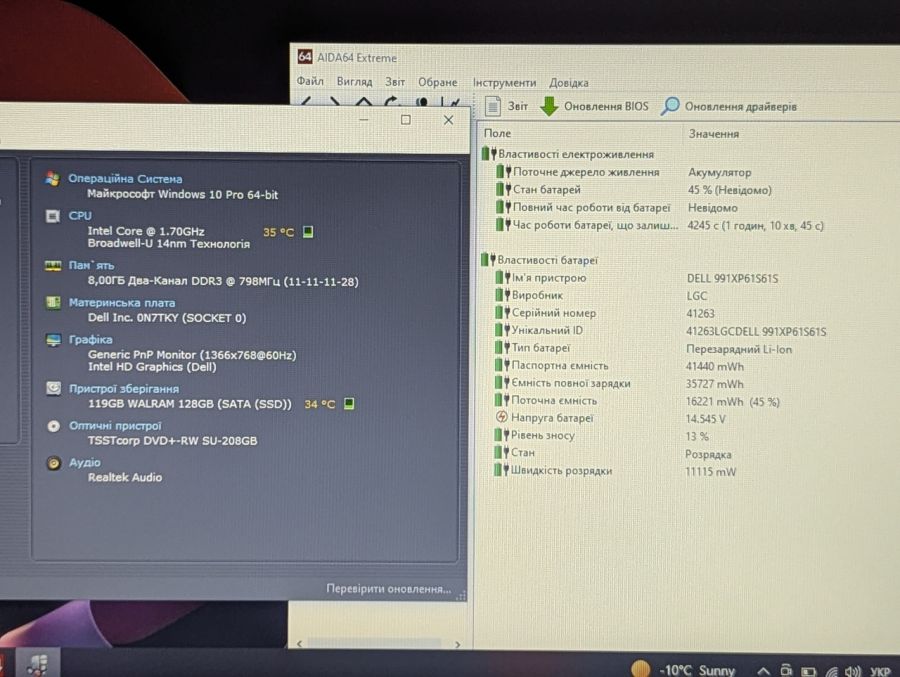900x677 pixels.
Task: Click the AIDA64 Extreme title bar icon
Action: point(305,57)
